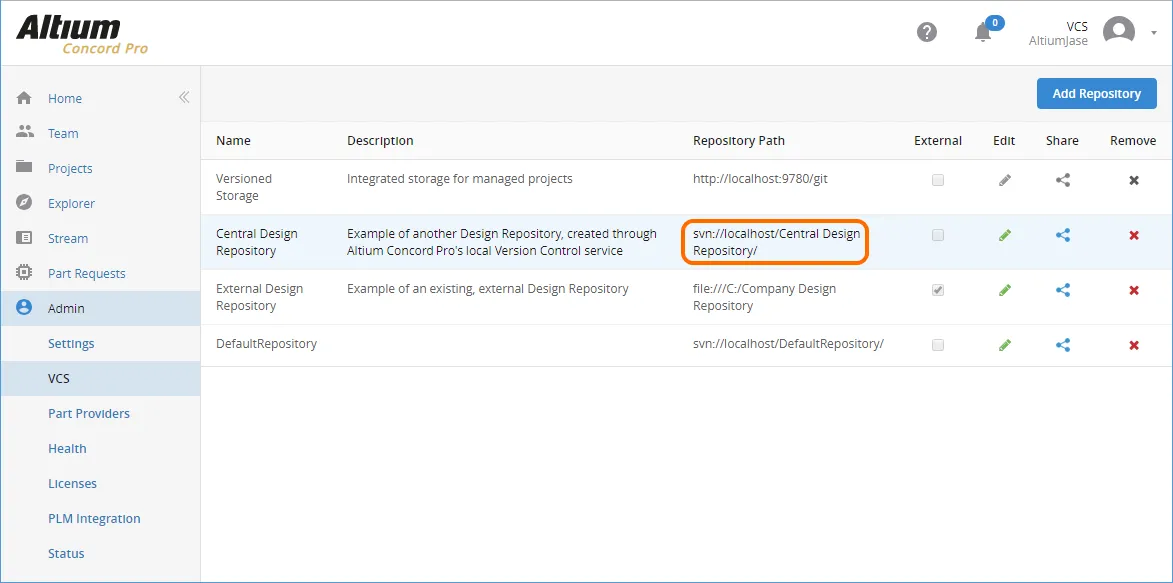Remove the Central Design Repository
The height and width of the screenshot is (583, 1173).
pyautogui.click(x=1133, y=235)
